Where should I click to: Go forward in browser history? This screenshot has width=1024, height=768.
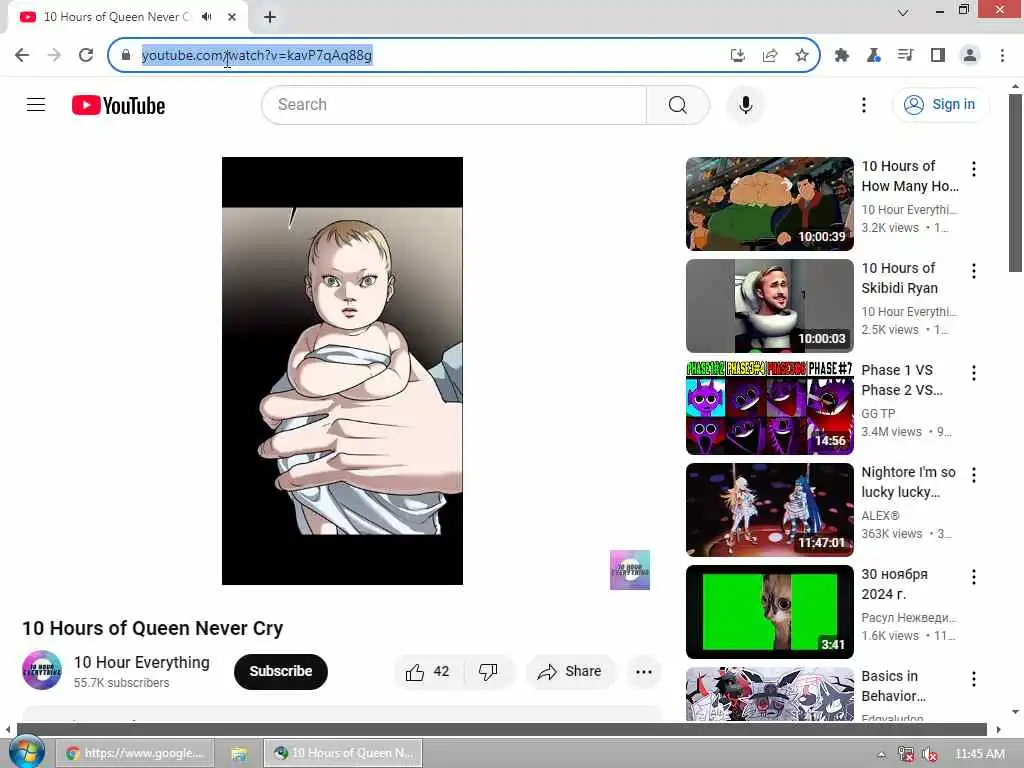[x=54, y=55]
